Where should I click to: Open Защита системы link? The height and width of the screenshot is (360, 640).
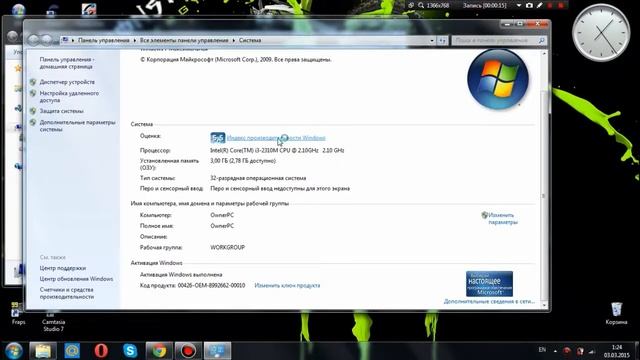(x=61, y=111)
